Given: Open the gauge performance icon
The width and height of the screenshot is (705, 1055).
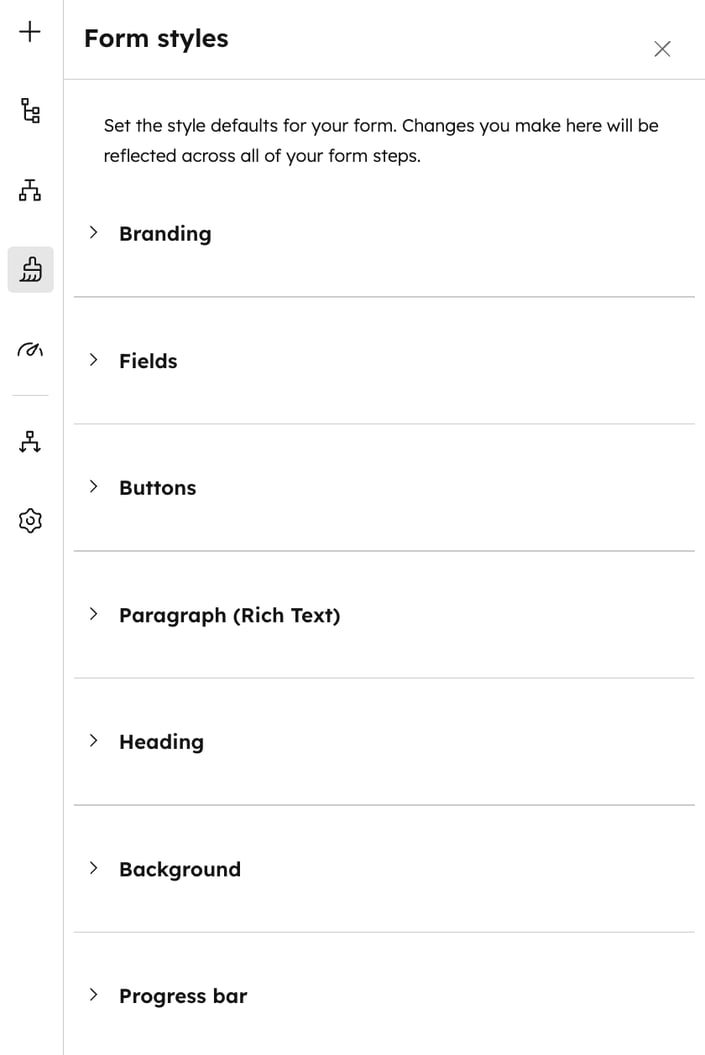Looking at the screenshot, I should click(30, 349).
